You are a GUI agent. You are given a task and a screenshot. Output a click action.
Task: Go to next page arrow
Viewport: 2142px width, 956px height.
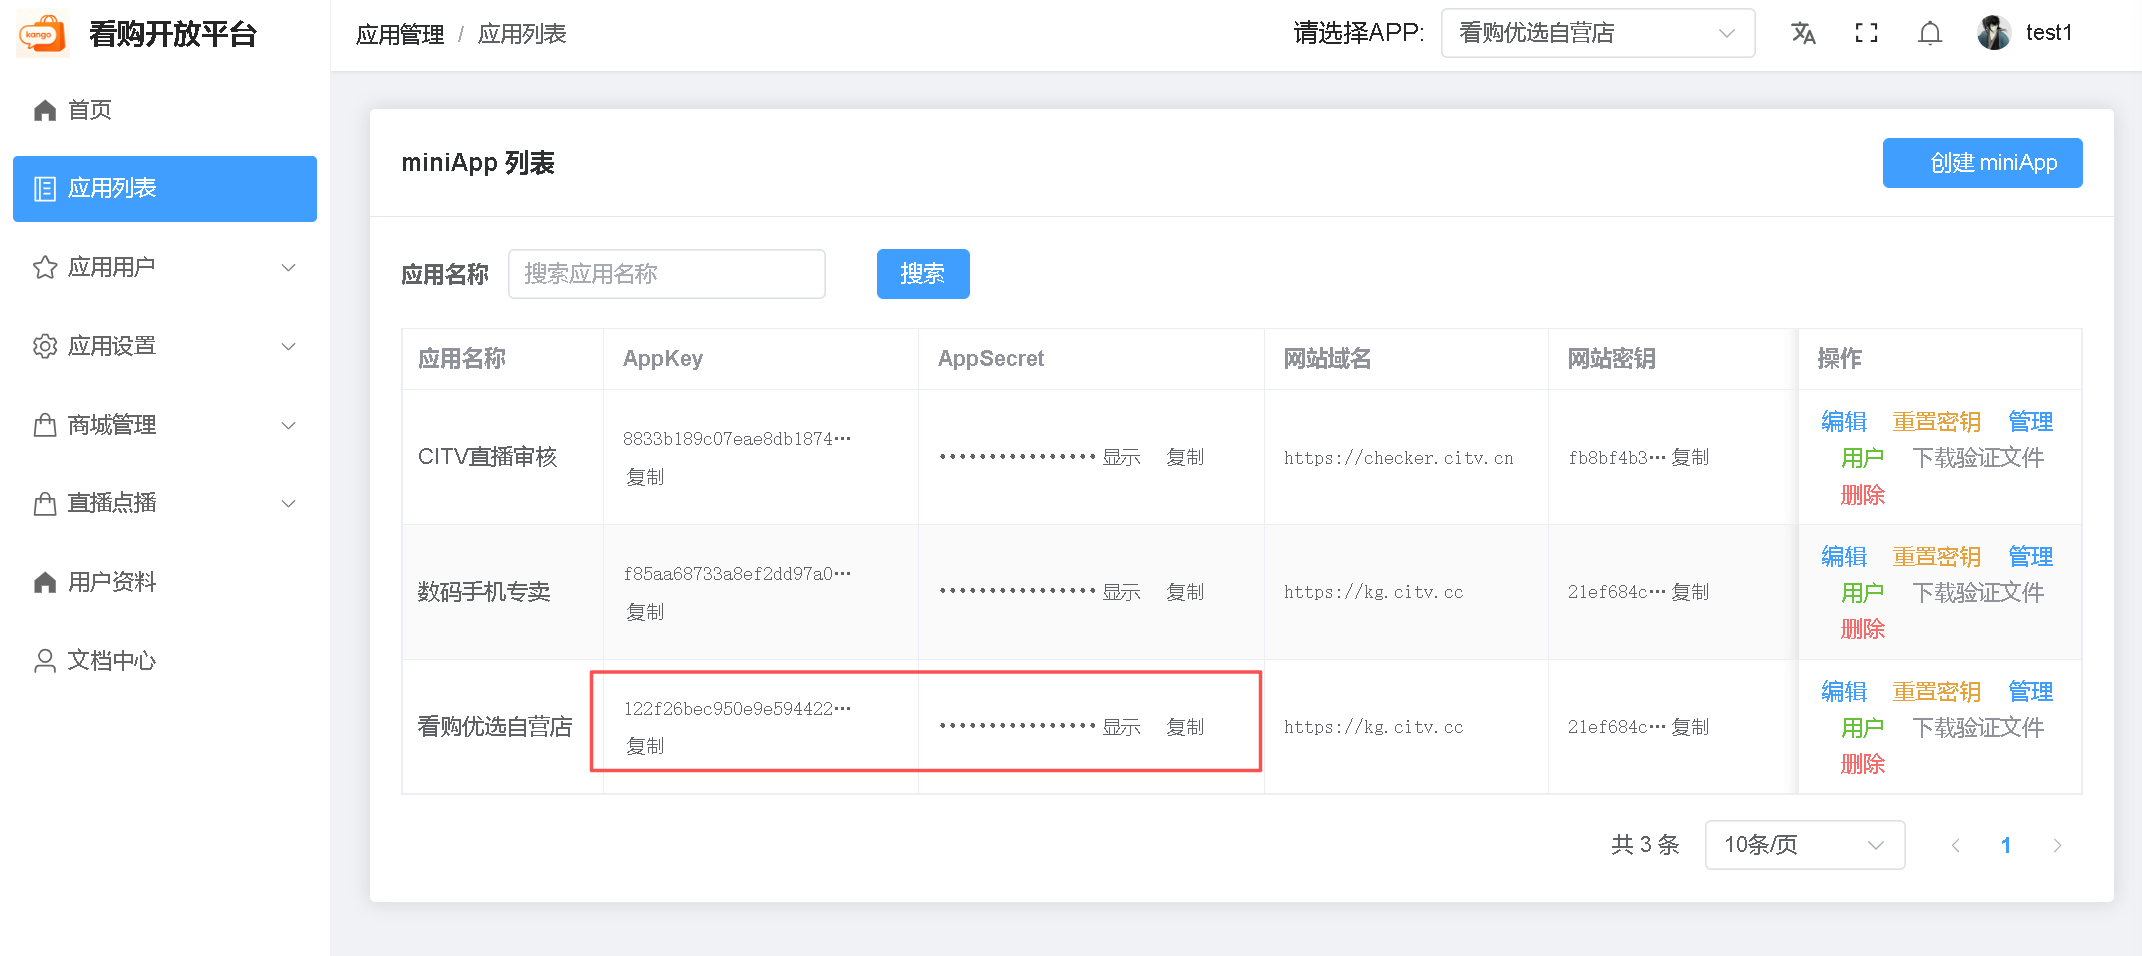coord(2057,845)
